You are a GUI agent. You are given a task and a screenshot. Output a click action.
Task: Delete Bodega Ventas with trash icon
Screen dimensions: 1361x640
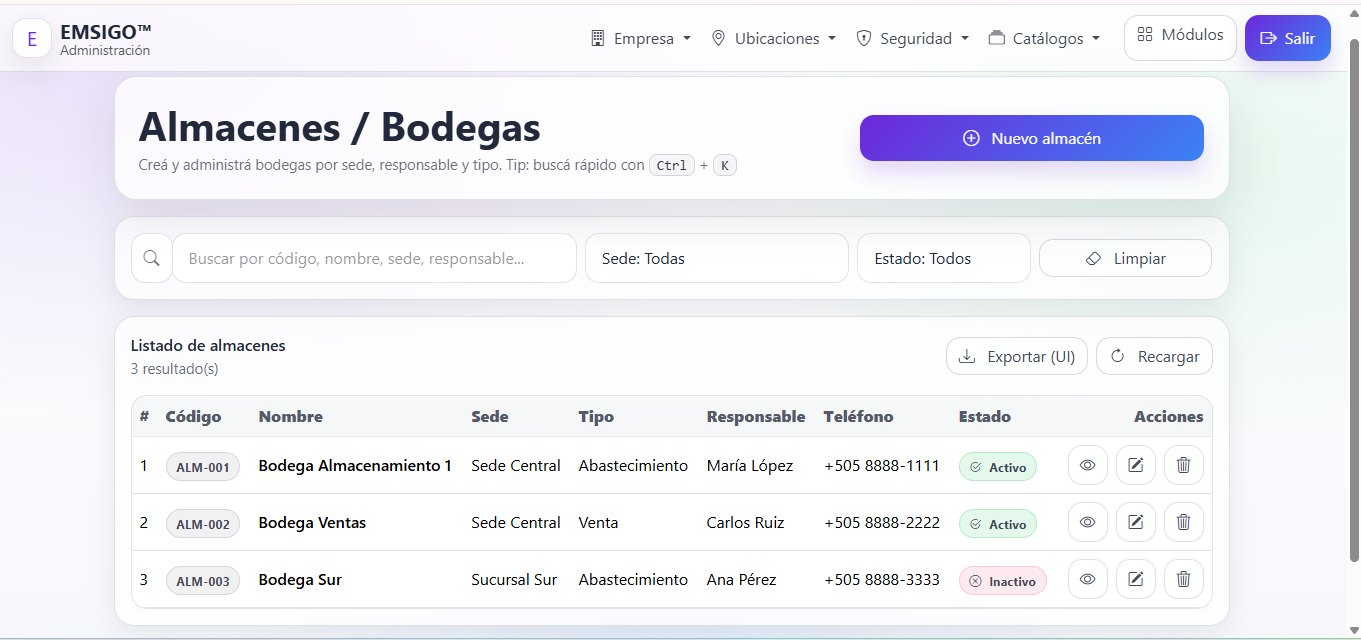(1184, 522)
